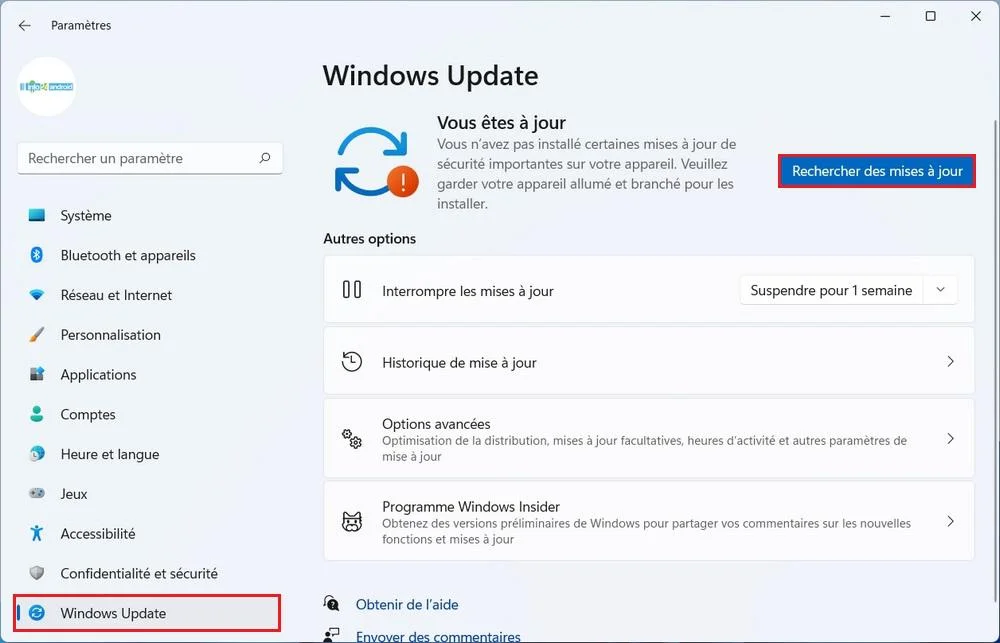Click the Windows Update sidebar icon
The image size is (1000, 643).
tap(37, 613)
